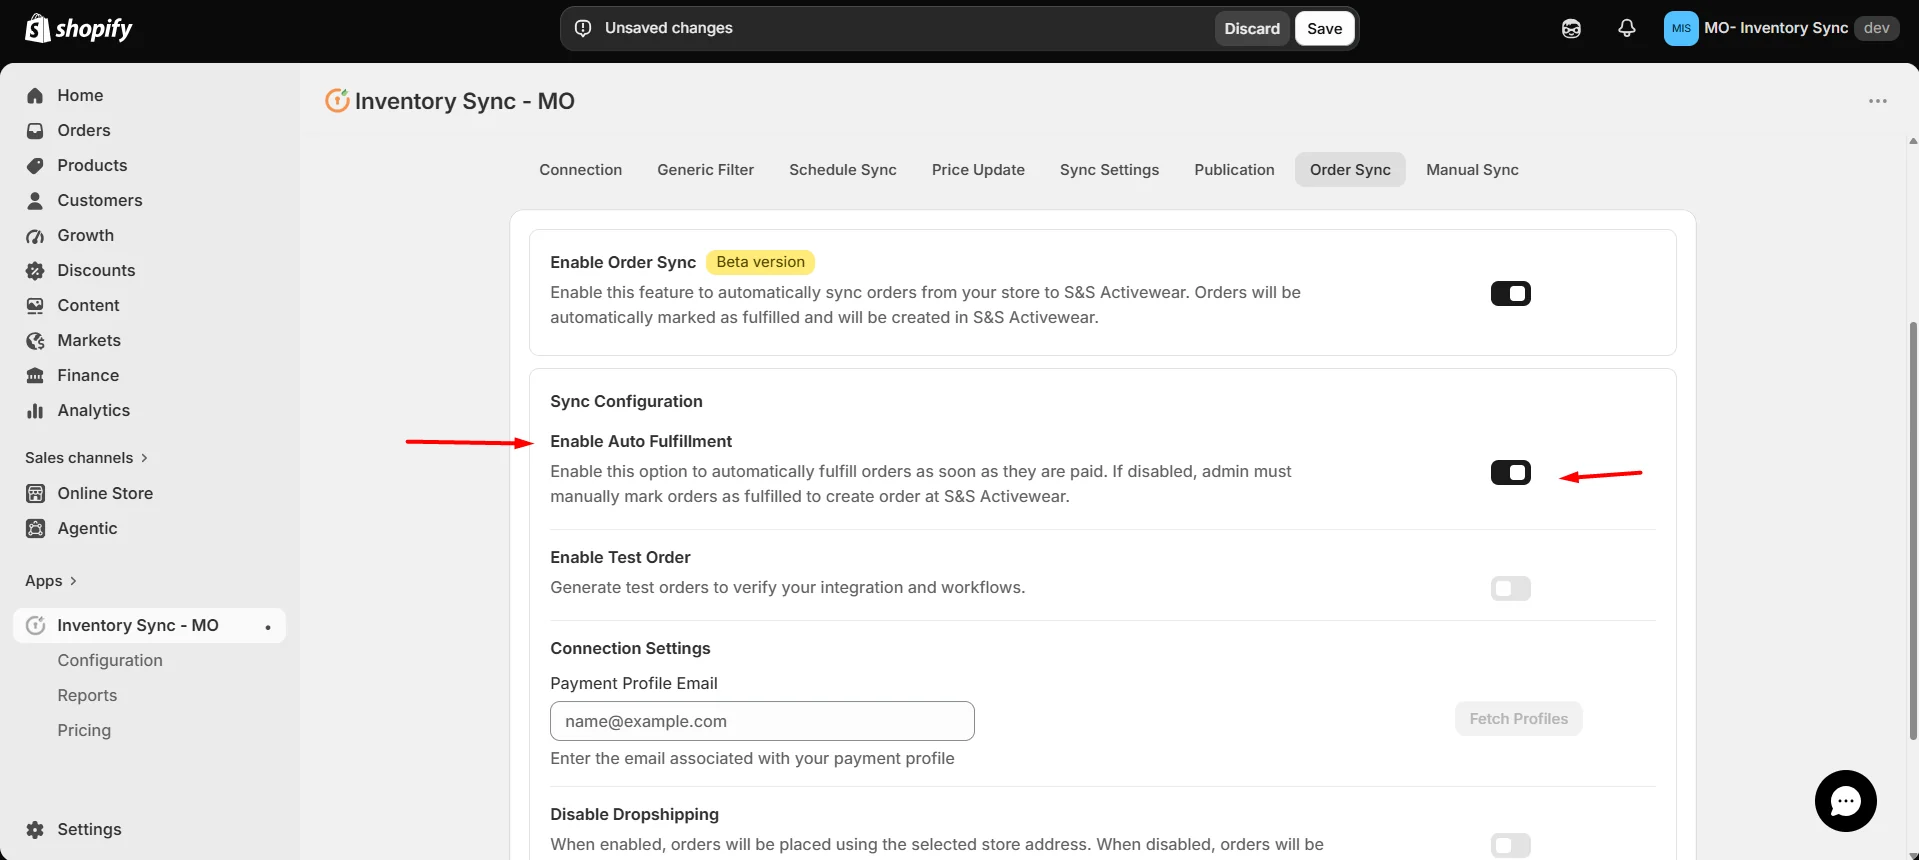Viewport: 1919px width, 860px height.
Task: Save the unsaved changes
Action: pyautogui.click(x=1324, y=29)
